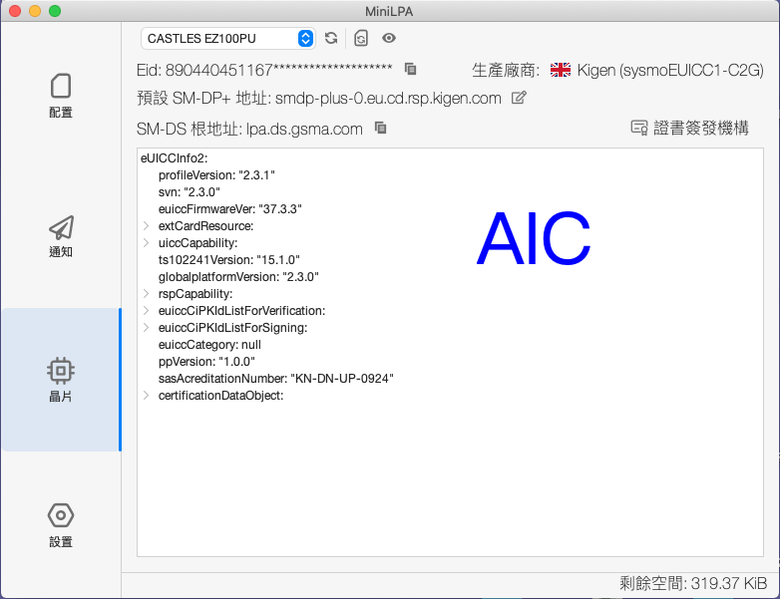
Task: Select the globalplatformVersion "2.3.0" row
Action: [238, 277]
